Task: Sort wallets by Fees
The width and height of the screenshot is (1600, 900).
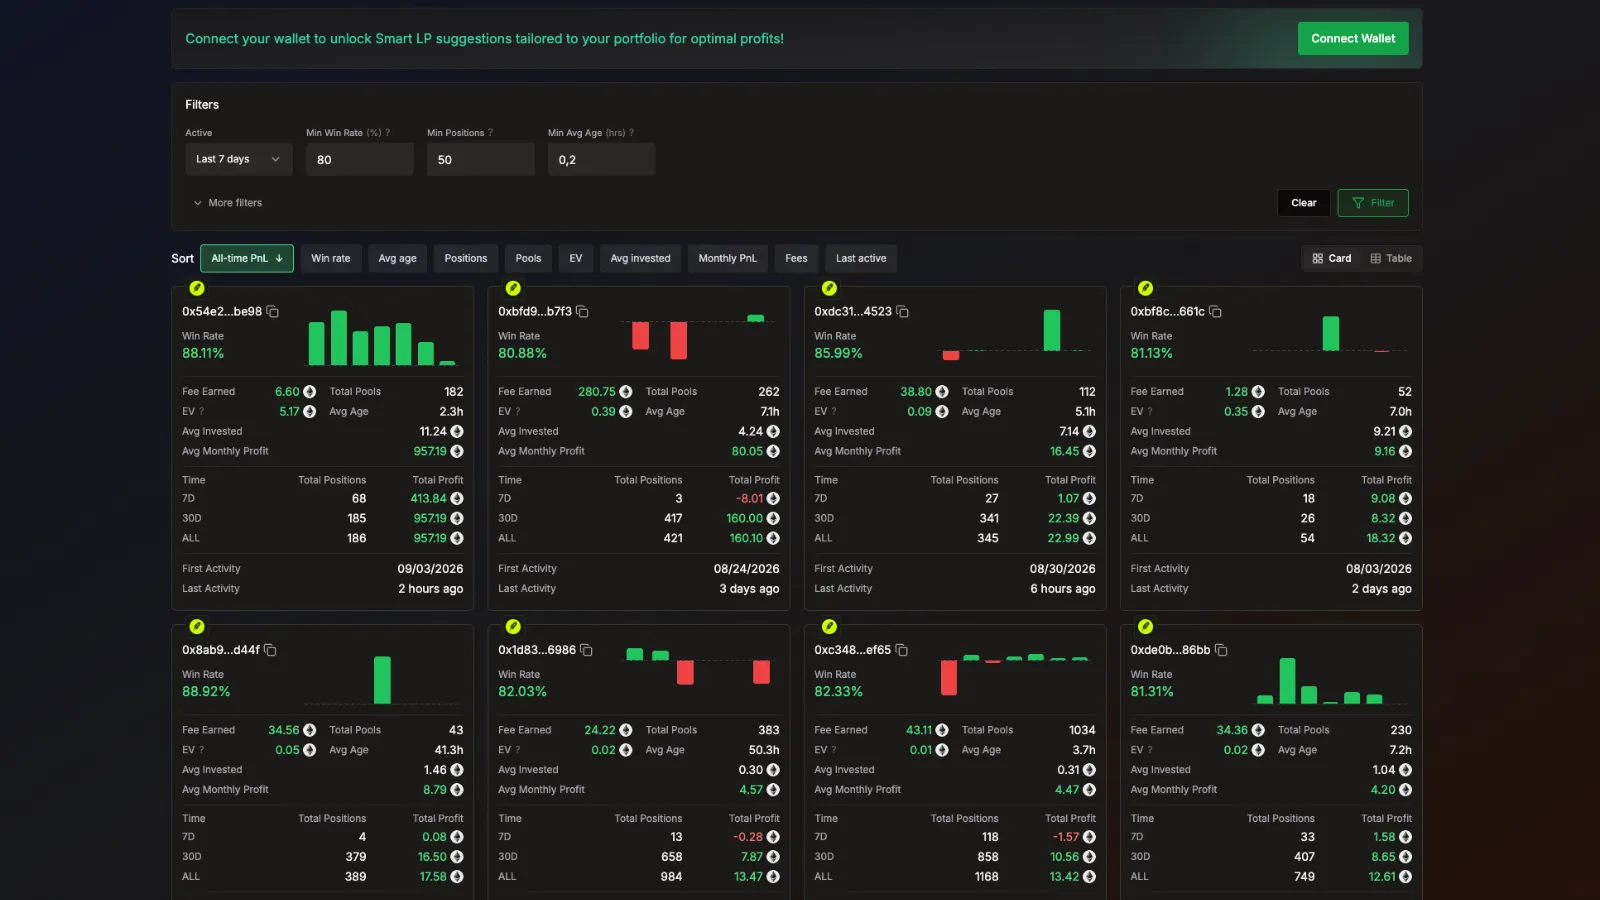Action: pos(796,259)
